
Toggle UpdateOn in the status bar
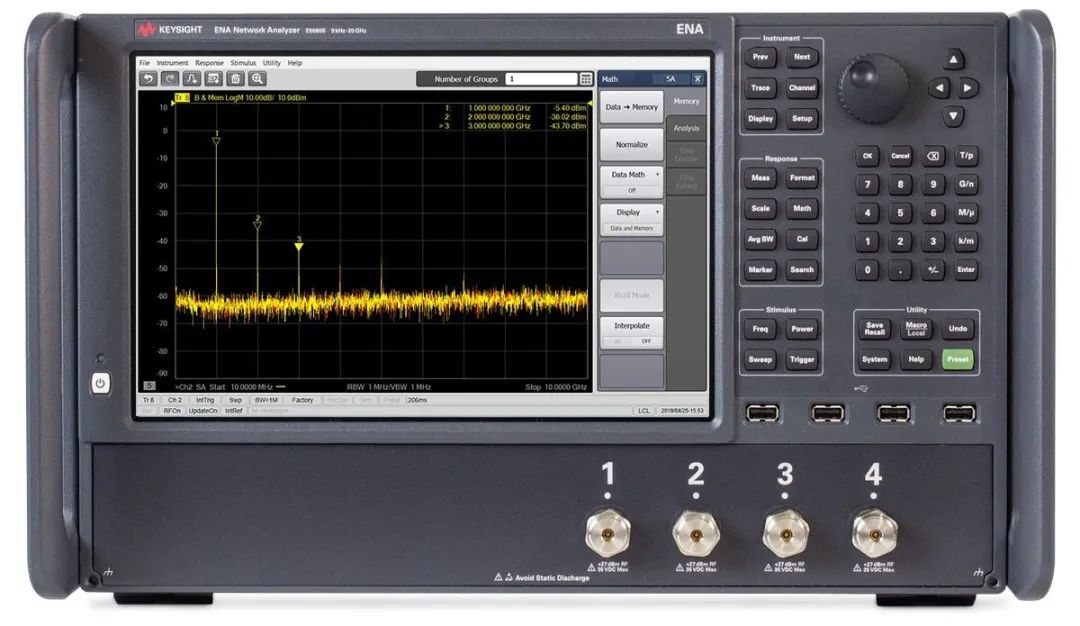(202, 411)
